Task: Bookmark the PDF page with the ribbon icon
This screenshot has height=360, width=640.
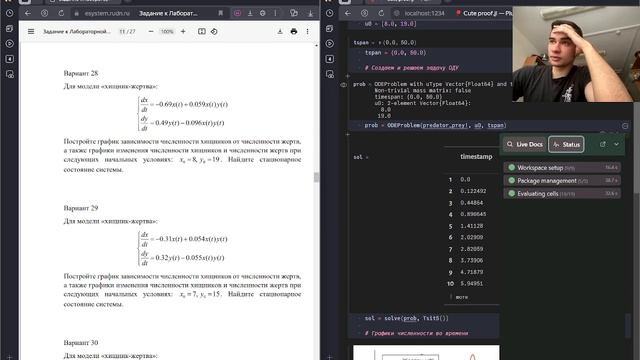Action: (220, 13)
